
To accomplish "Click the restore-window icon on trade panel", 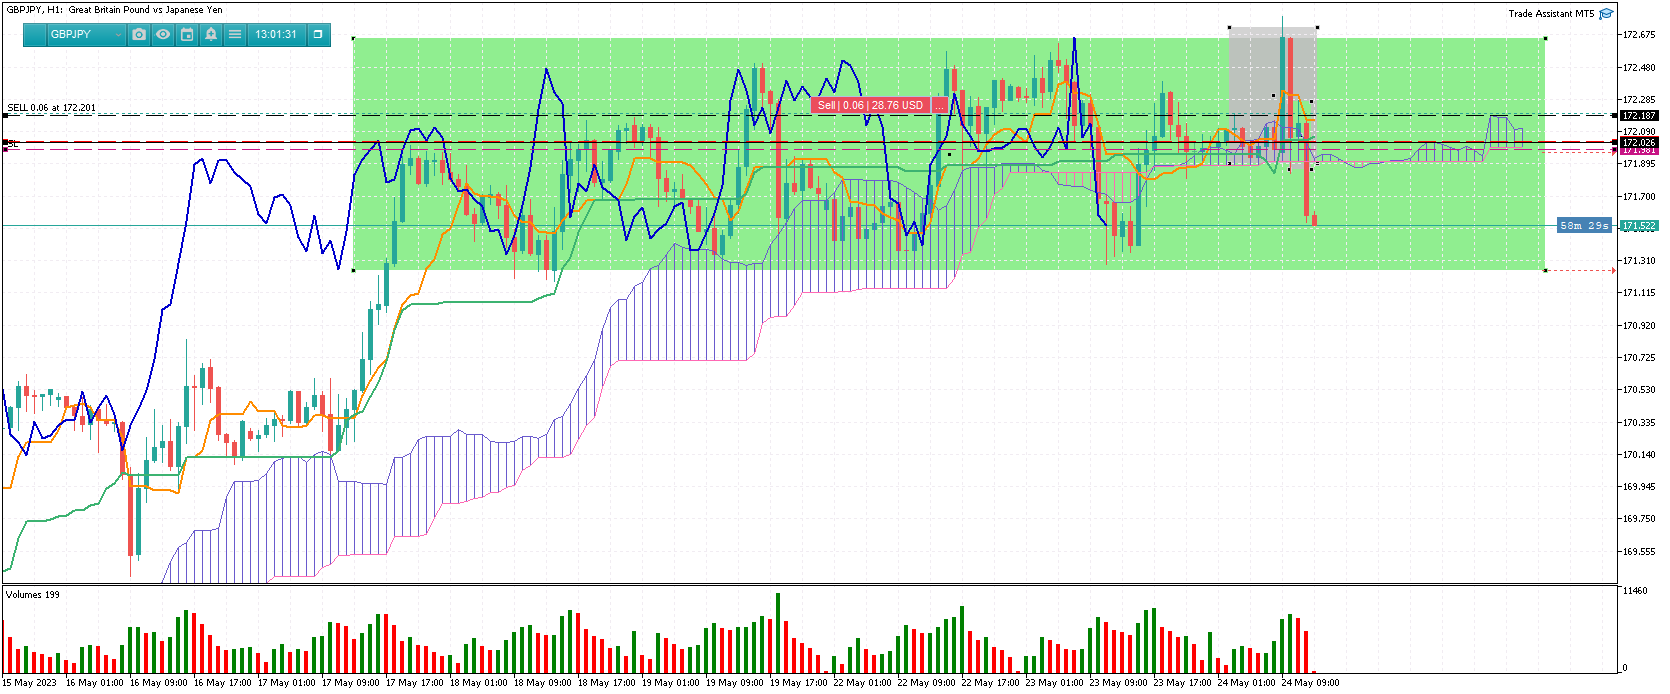I will pyautogui.click(x=318, y=34).
